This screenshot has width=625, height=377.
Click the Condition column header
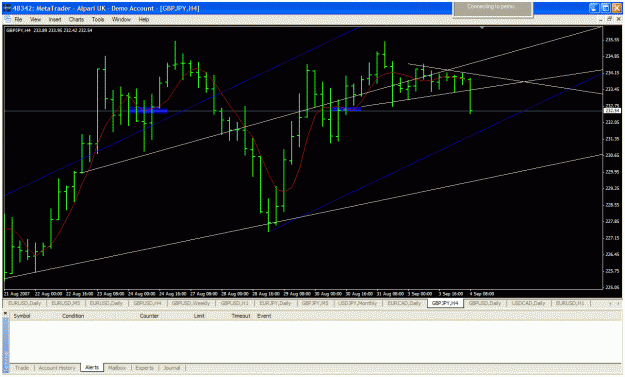[73, 316]
